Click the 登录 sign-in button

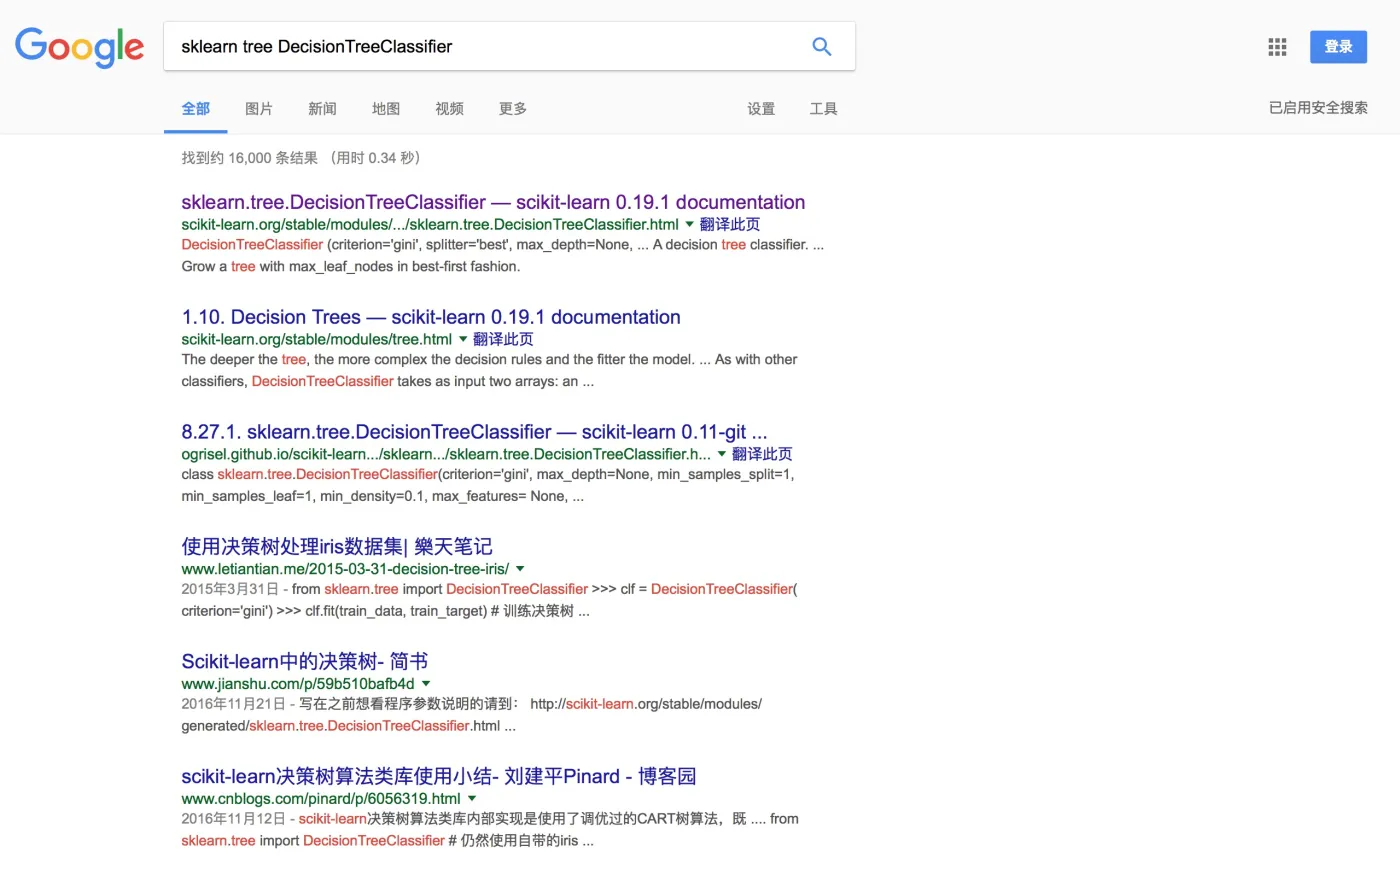click(1338, 47)
